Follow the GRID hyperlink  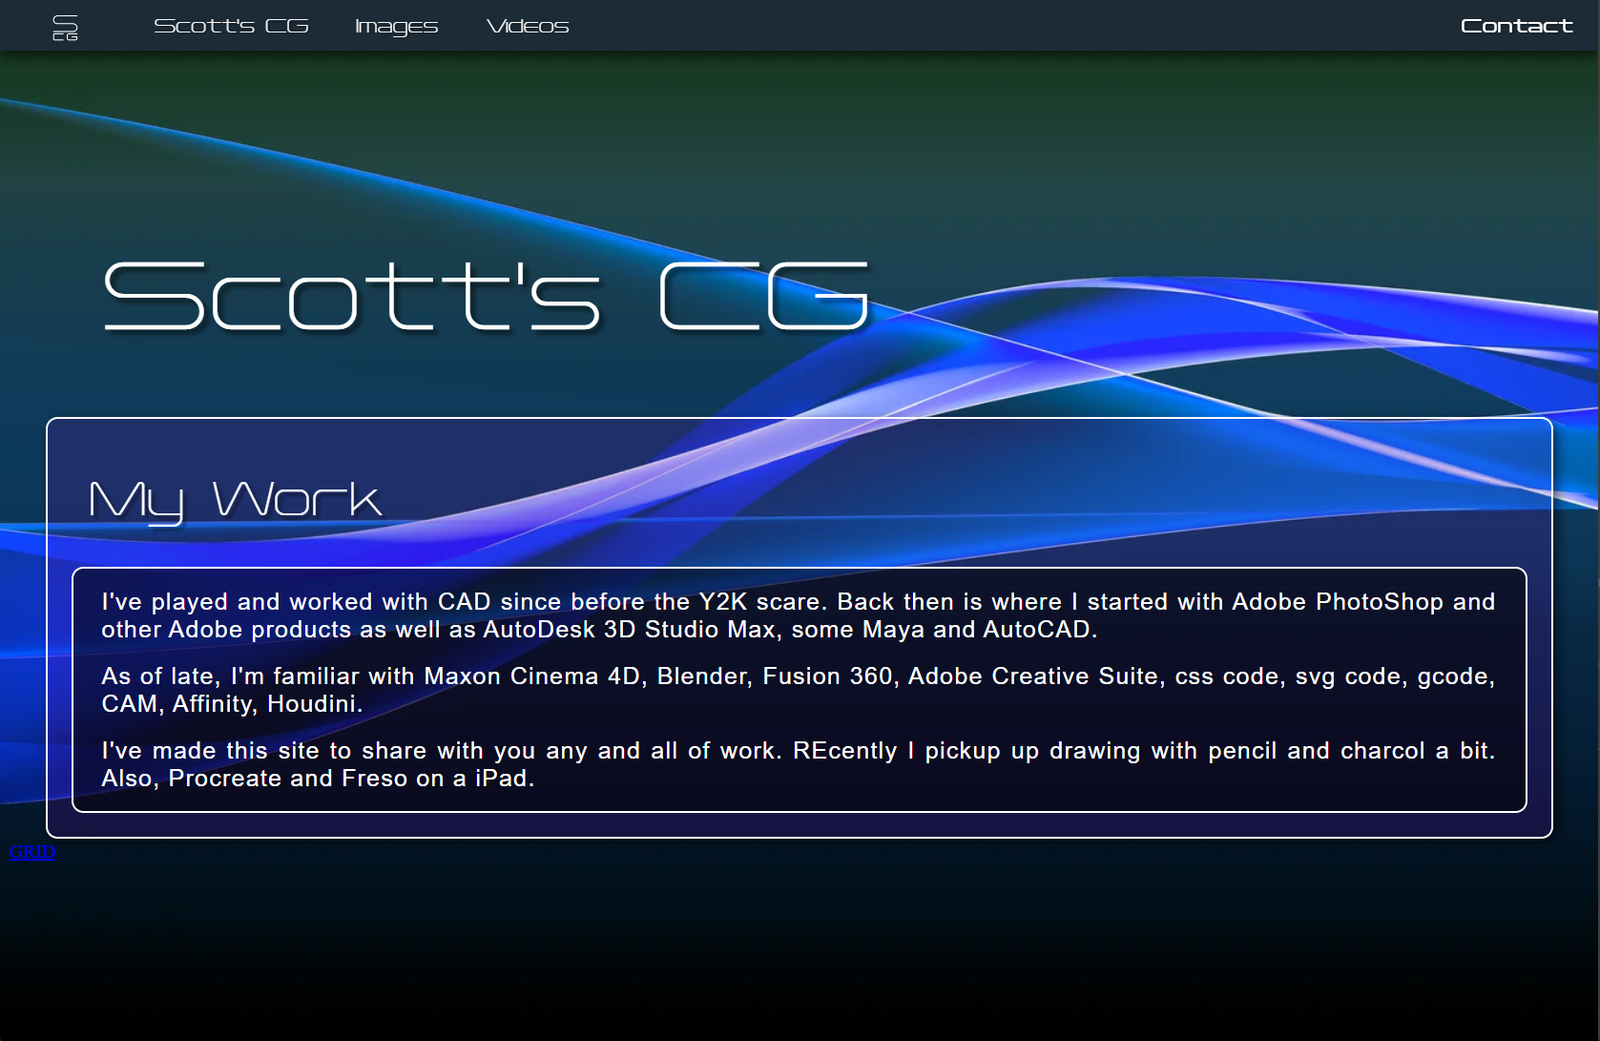pyautogui.click(x=32, y=852)
